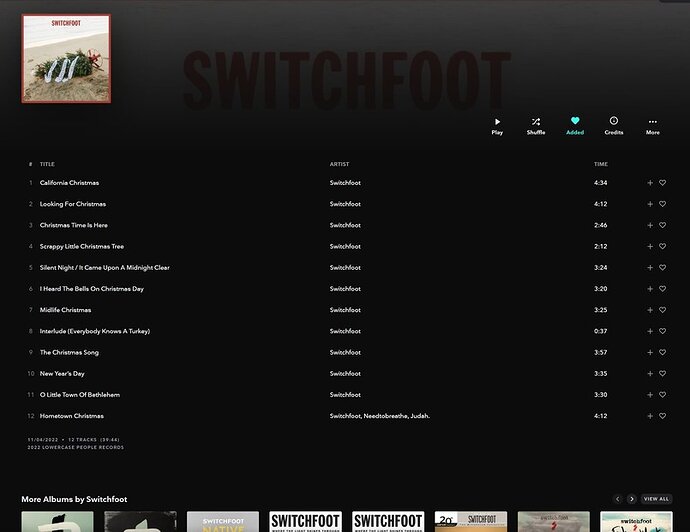Screen dimensions: 690x532
Task: Open album Credits
Action: [x=613, y=126]
